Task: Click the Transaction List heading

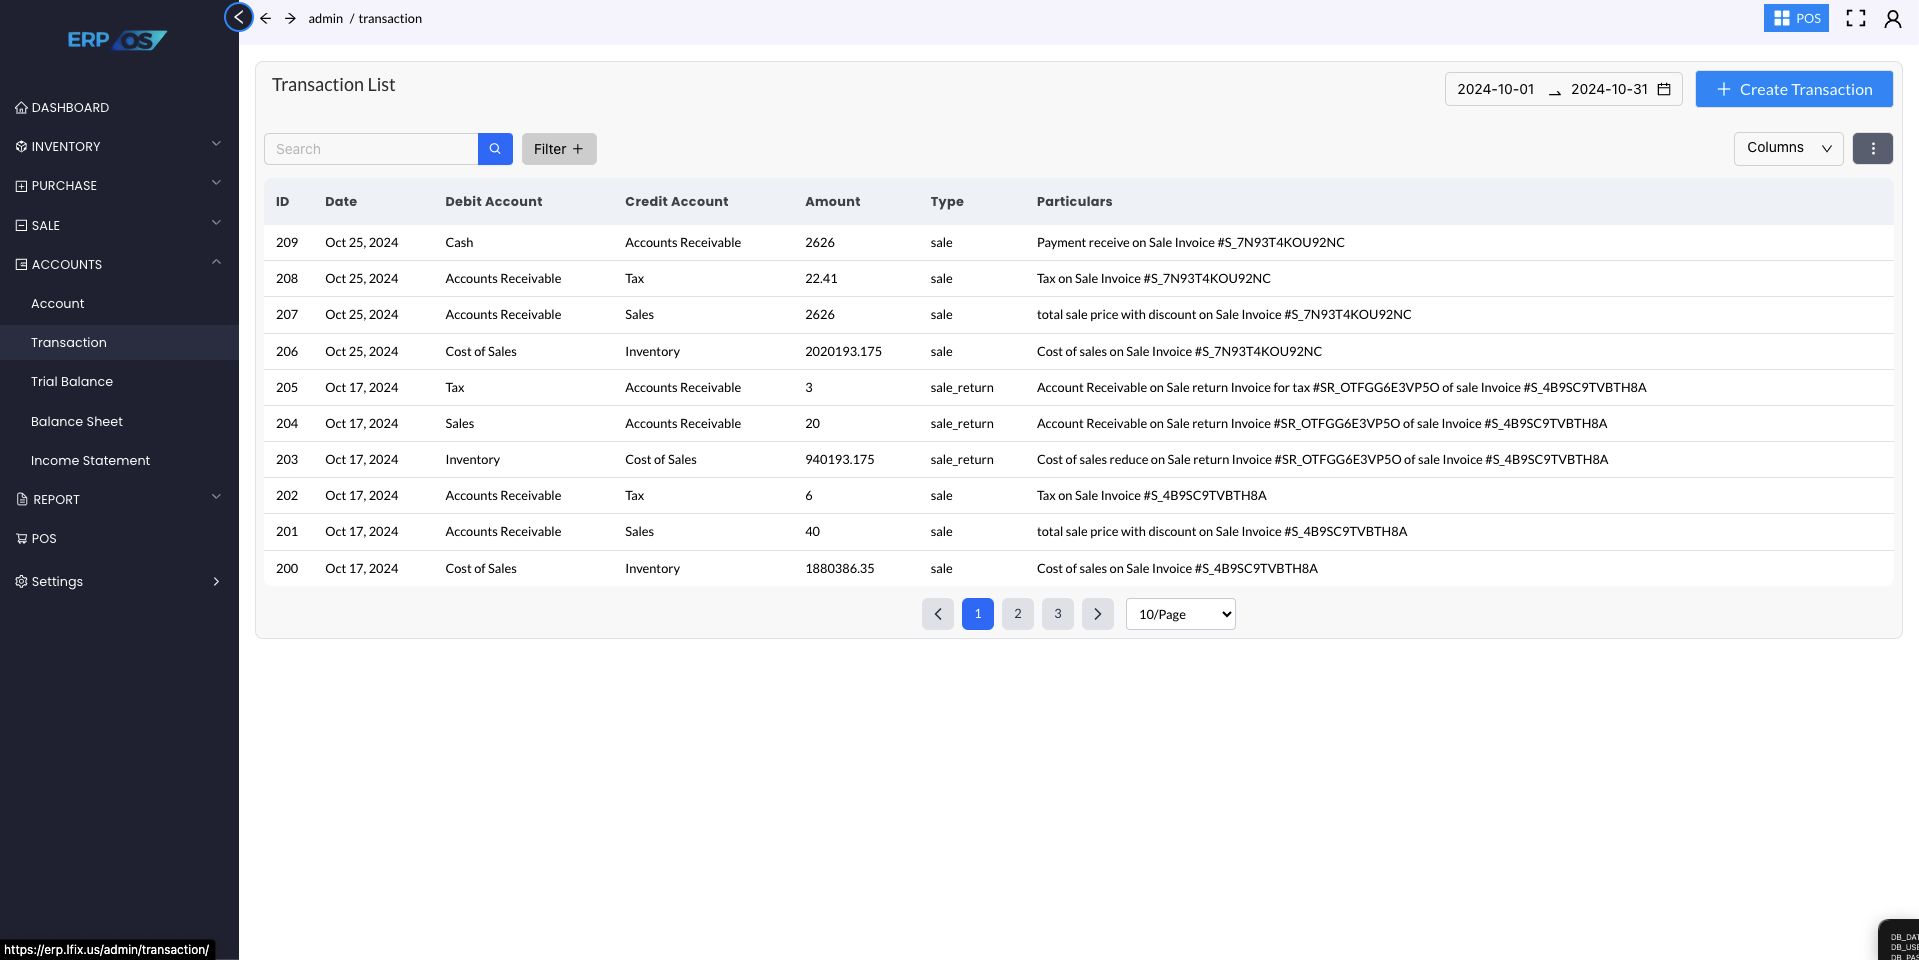Action: coord(333,85)
